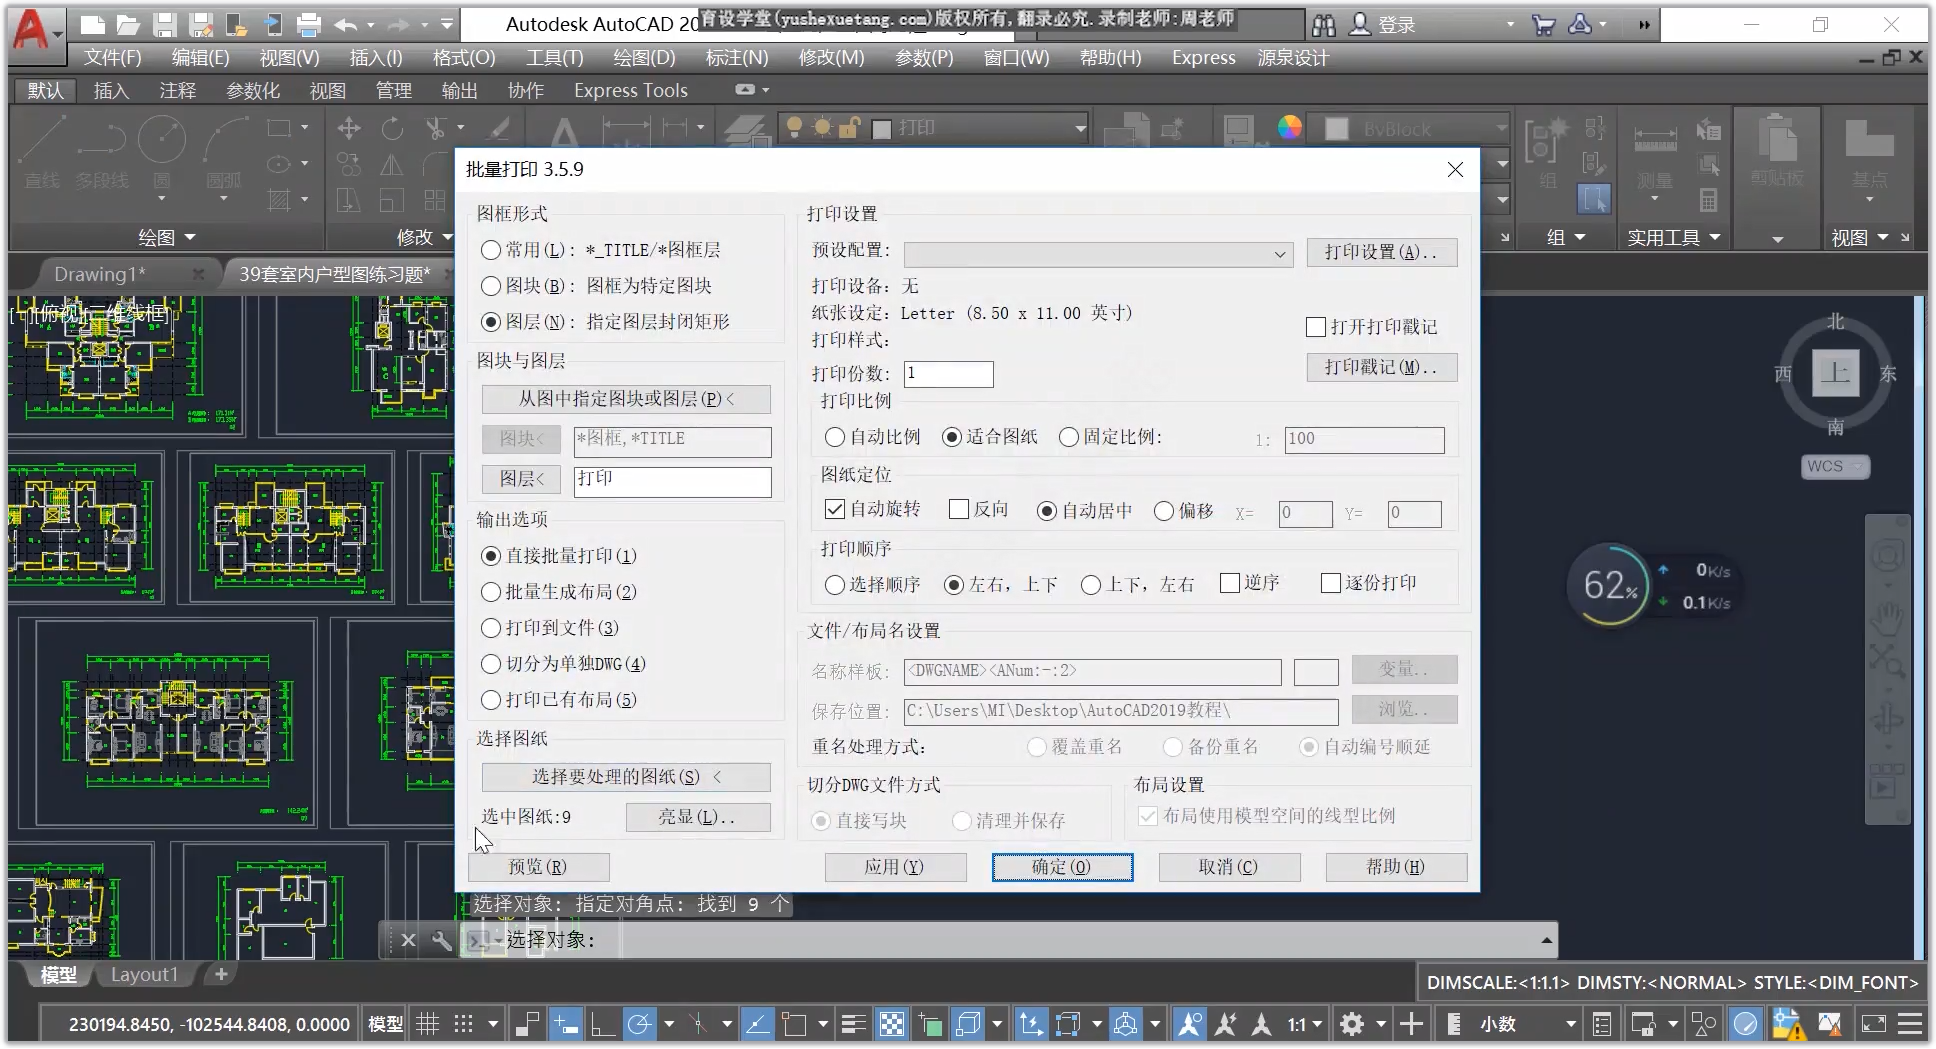The width and height of the screenshot is (1936, 1049).
Task: Select the Move tool in Modify panel
Action: (349, 128)
